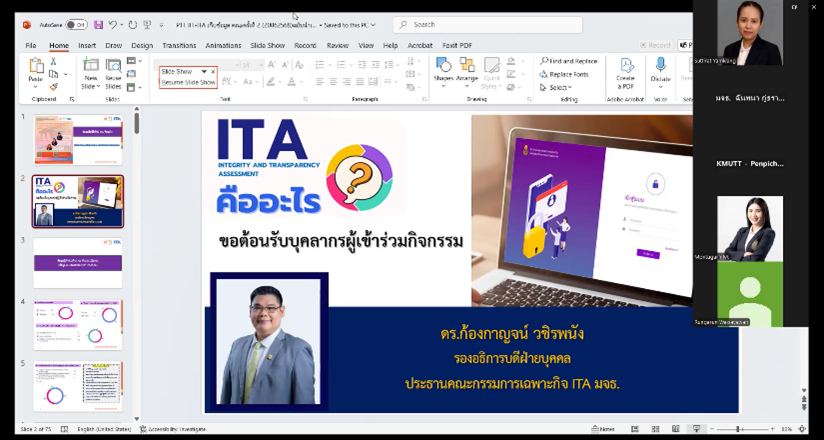The height and width of the screenshot is (440, 824).
Task: Undo the last action
Action: 112,25
